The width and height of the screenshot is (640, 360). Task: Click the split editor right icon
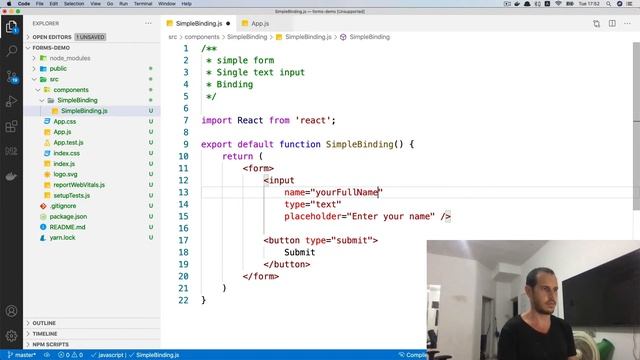(612, 23)
